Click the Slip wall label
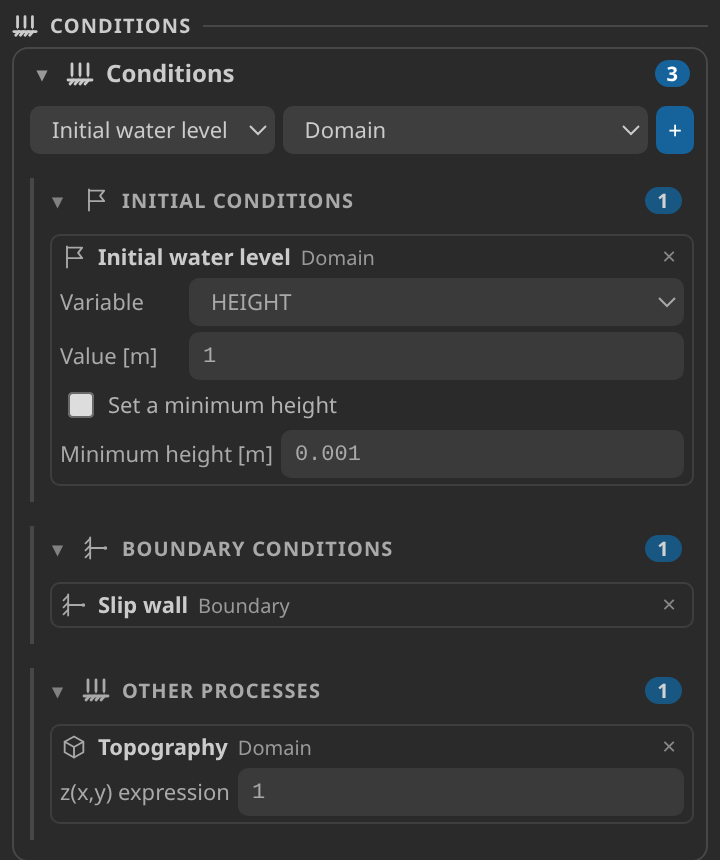720x860 pixels. (x=143, y=606)
